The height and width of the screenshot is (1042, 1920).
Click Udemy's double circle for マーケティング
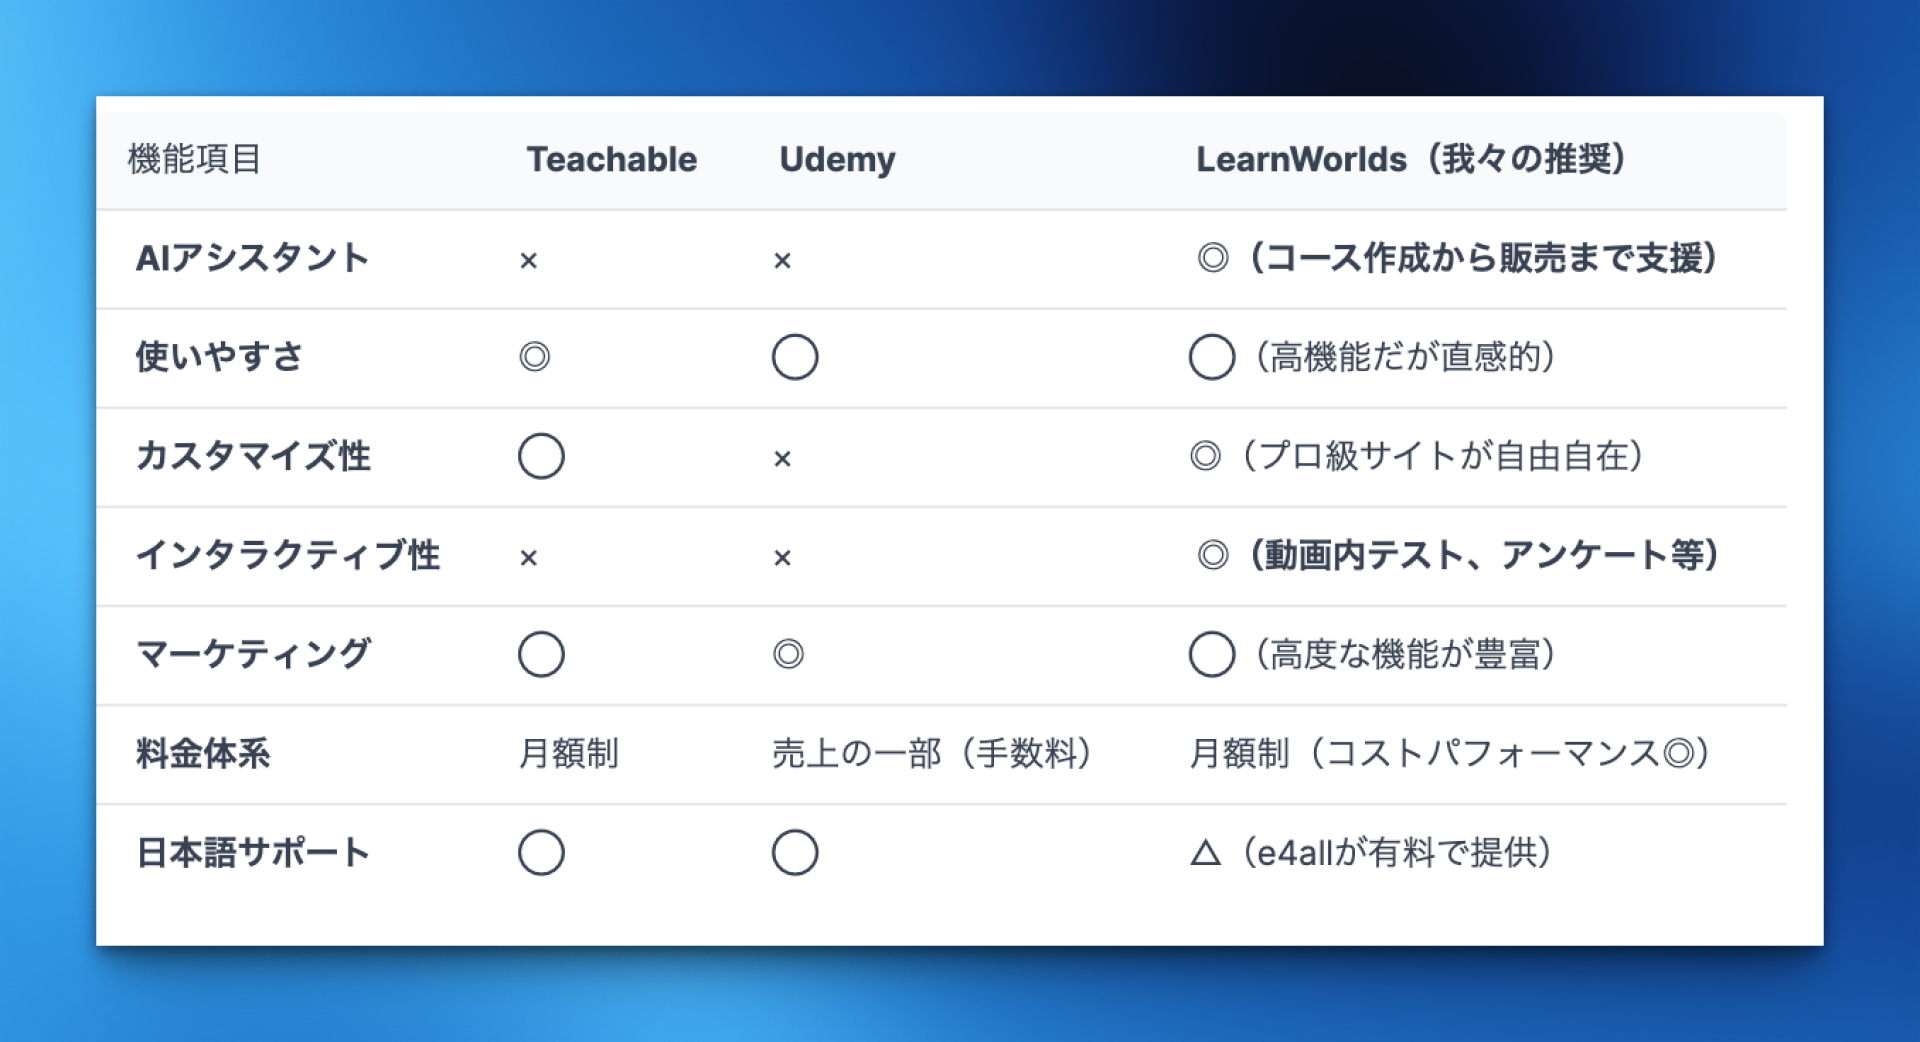[x=789, y=654]
